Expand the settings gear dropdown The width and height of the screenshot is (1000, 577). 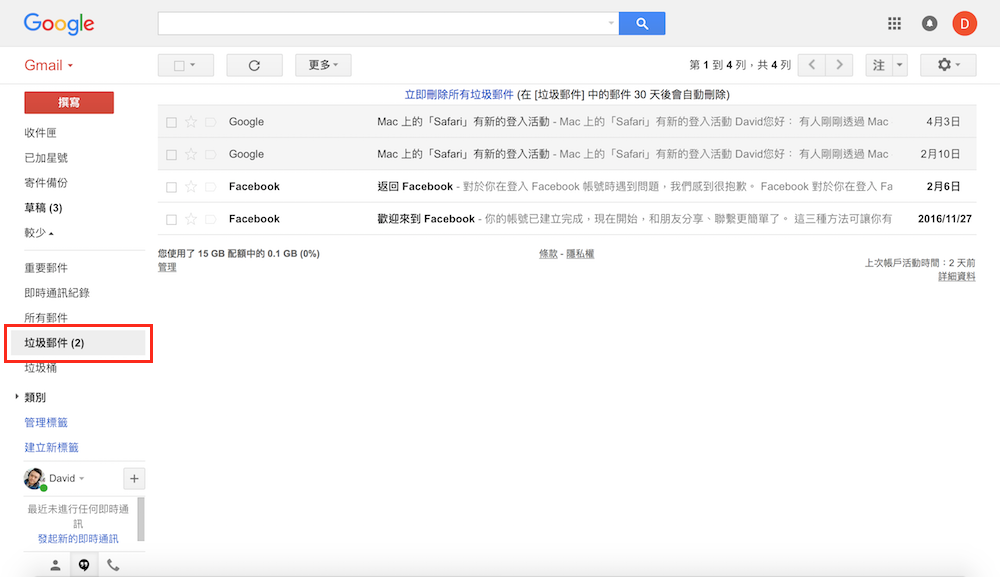pyautogui.click(x=947, y=65)
